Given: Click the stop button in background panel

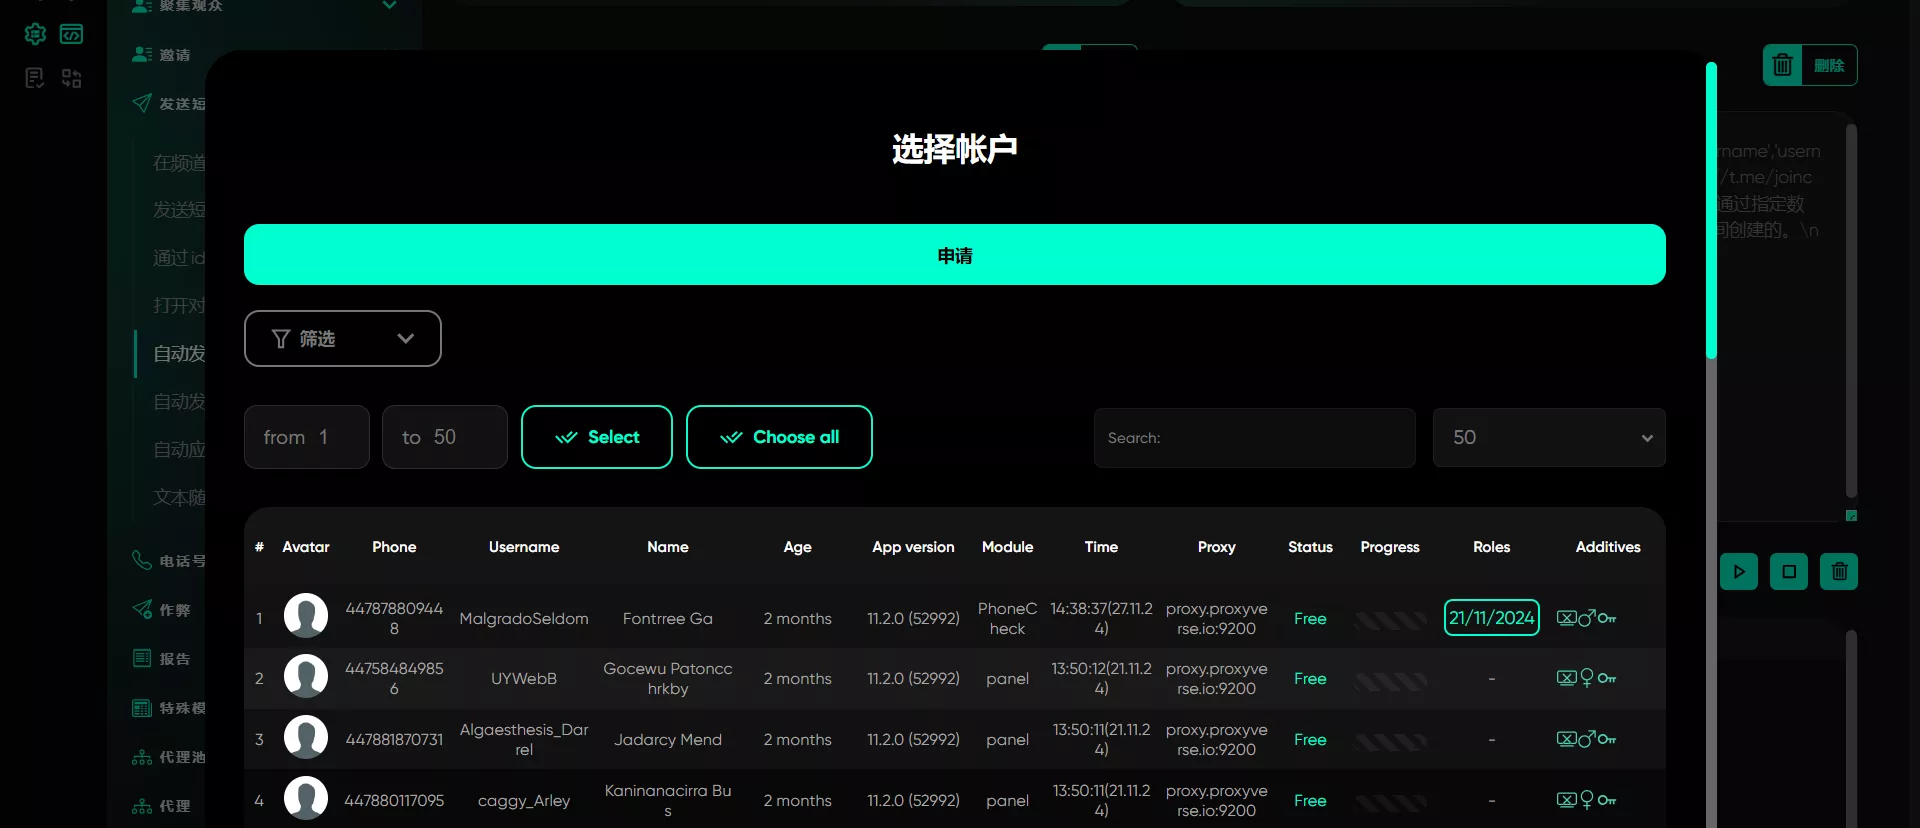Looking at the screenshot, I should pos(1789,572).
